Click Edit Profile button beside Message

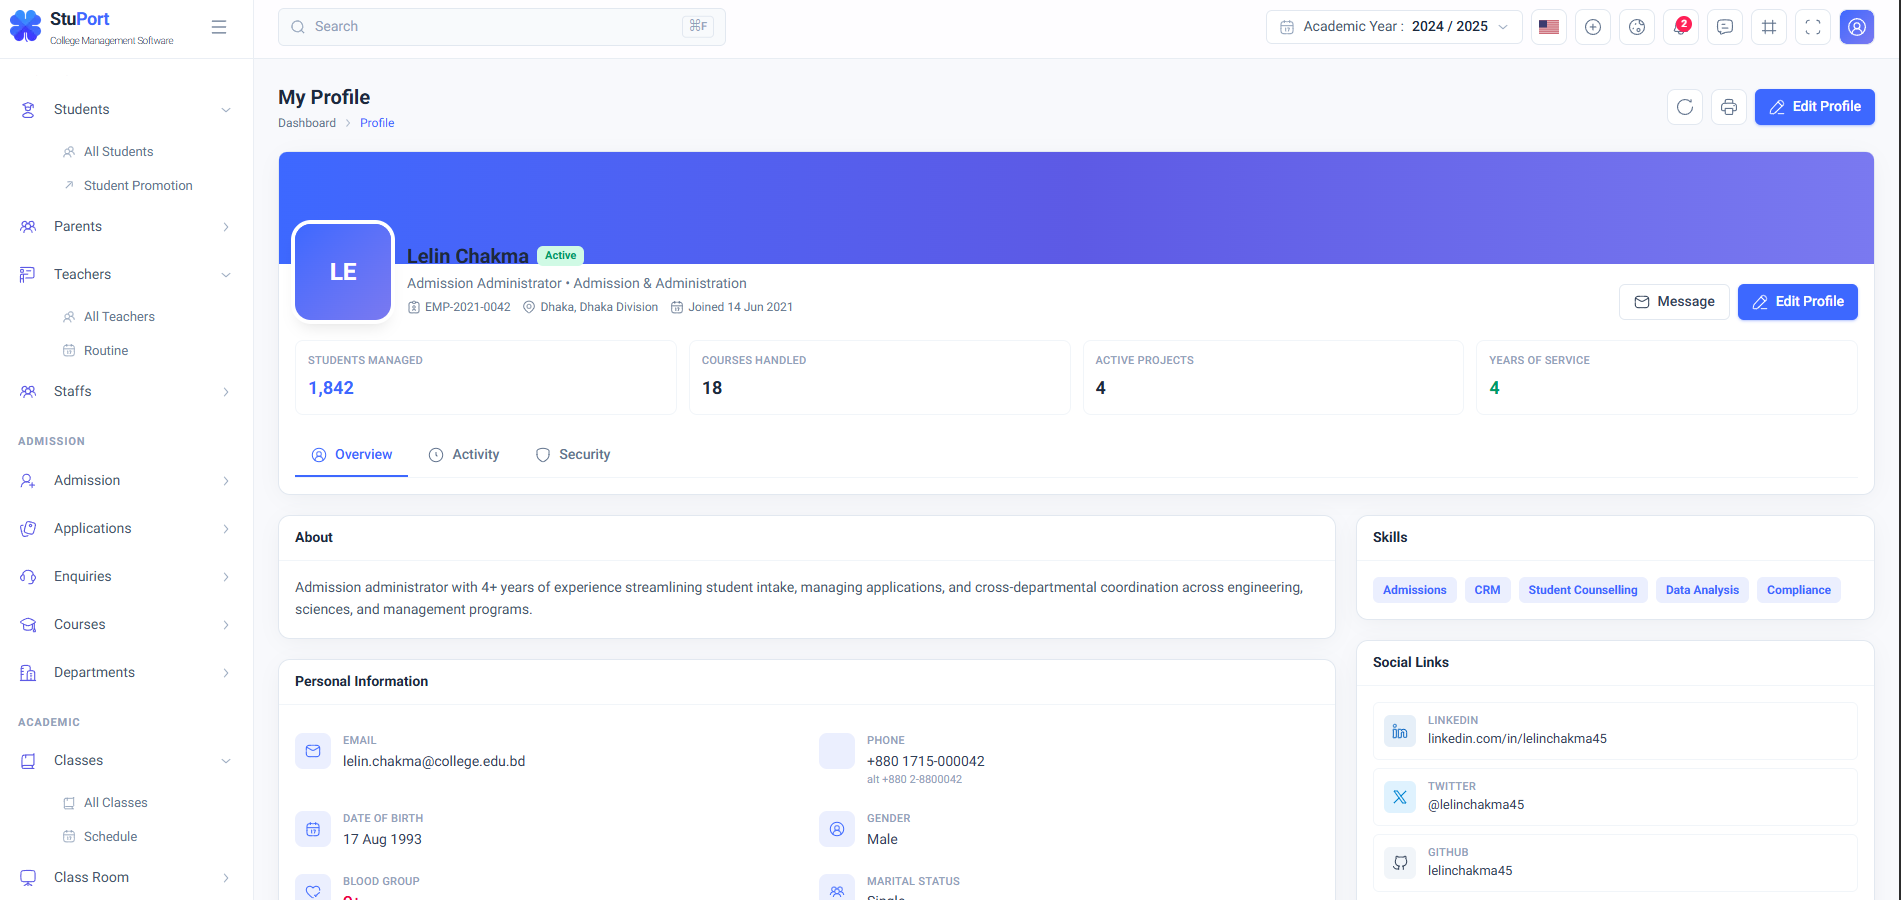point(1798,302)
